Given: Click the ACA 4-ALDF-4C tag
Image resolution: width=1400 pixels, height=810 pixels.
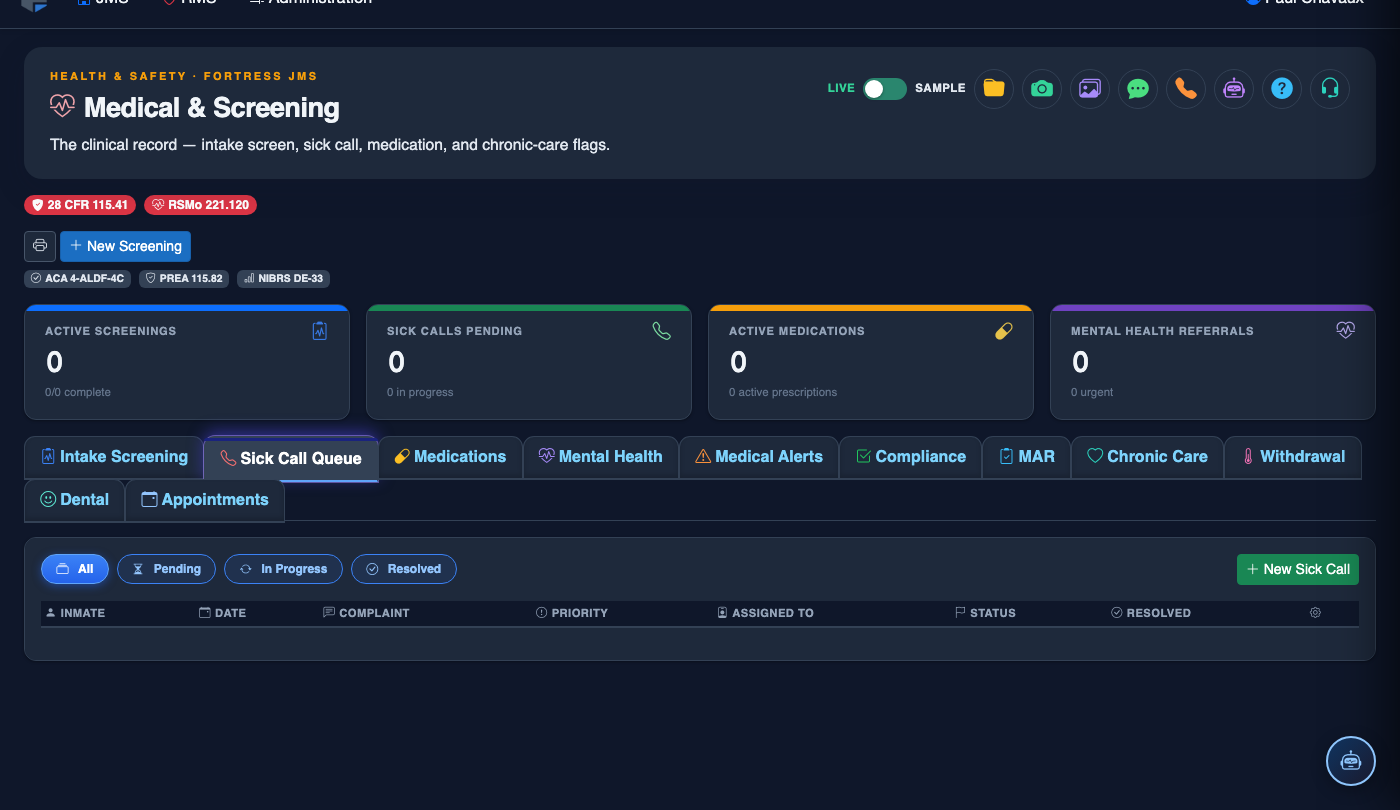Looking at the screenshot, I should [x=77, y=278].
